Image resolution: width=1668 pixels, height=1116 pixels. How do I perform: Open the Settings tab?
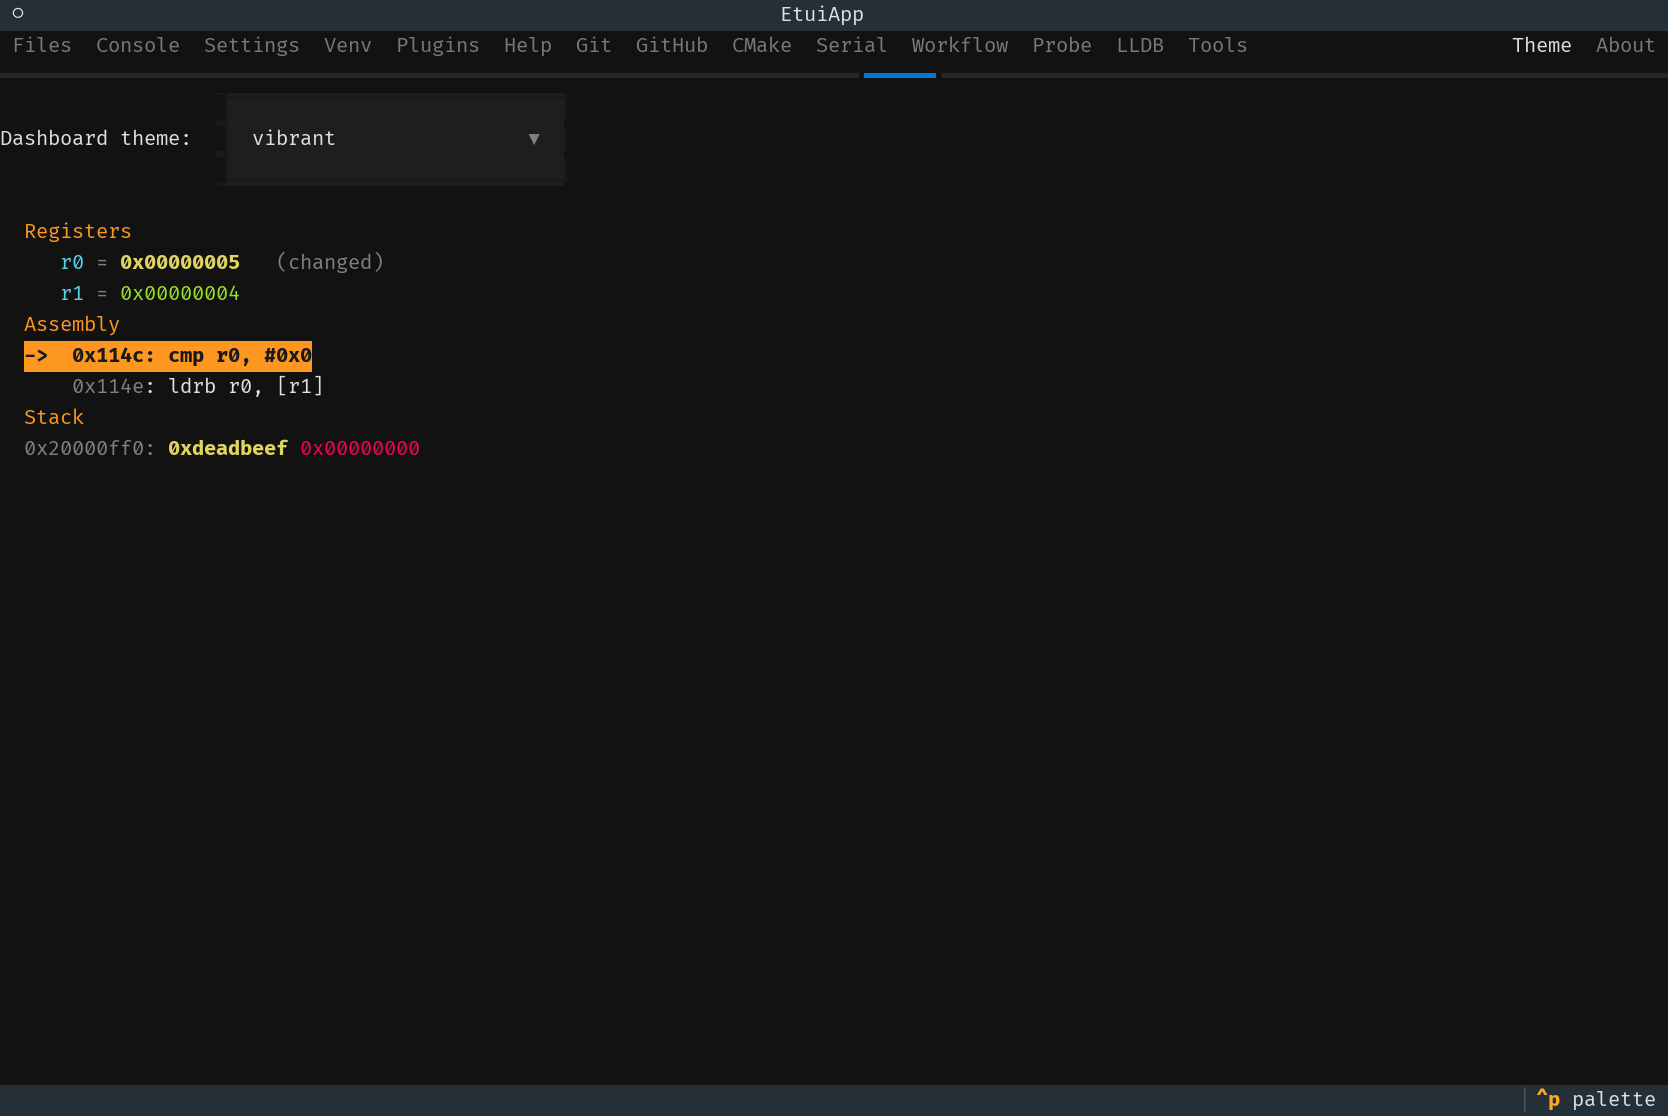[x=252, y=45]
